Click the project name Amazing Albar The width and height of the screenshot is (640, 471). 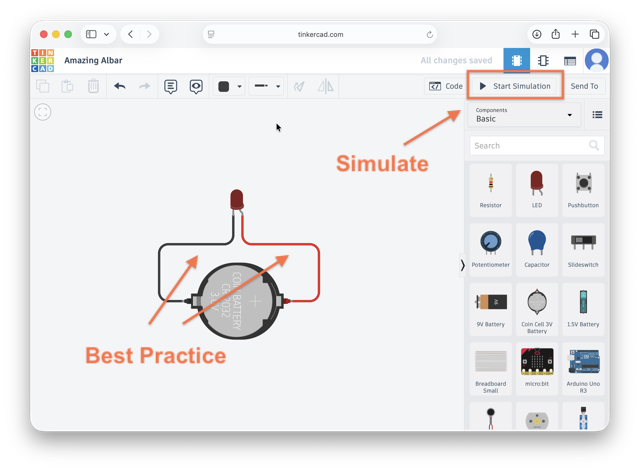point(93,60)
